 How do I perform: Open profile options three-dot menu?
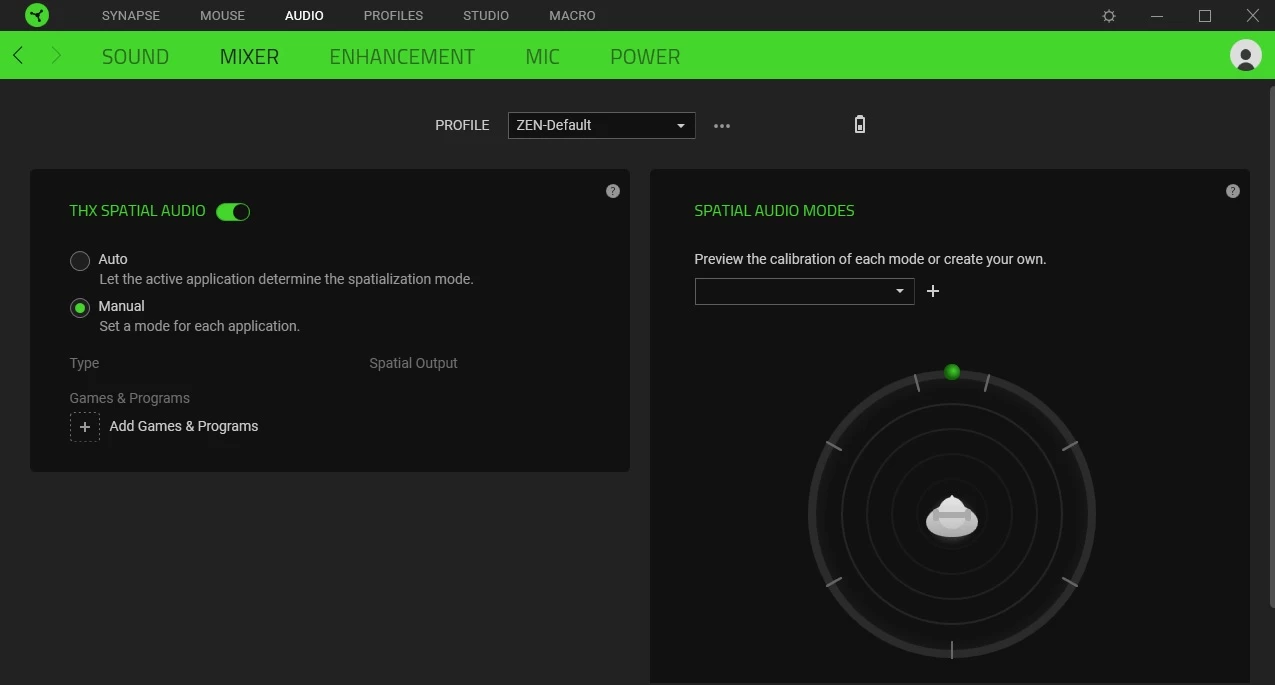722,126
